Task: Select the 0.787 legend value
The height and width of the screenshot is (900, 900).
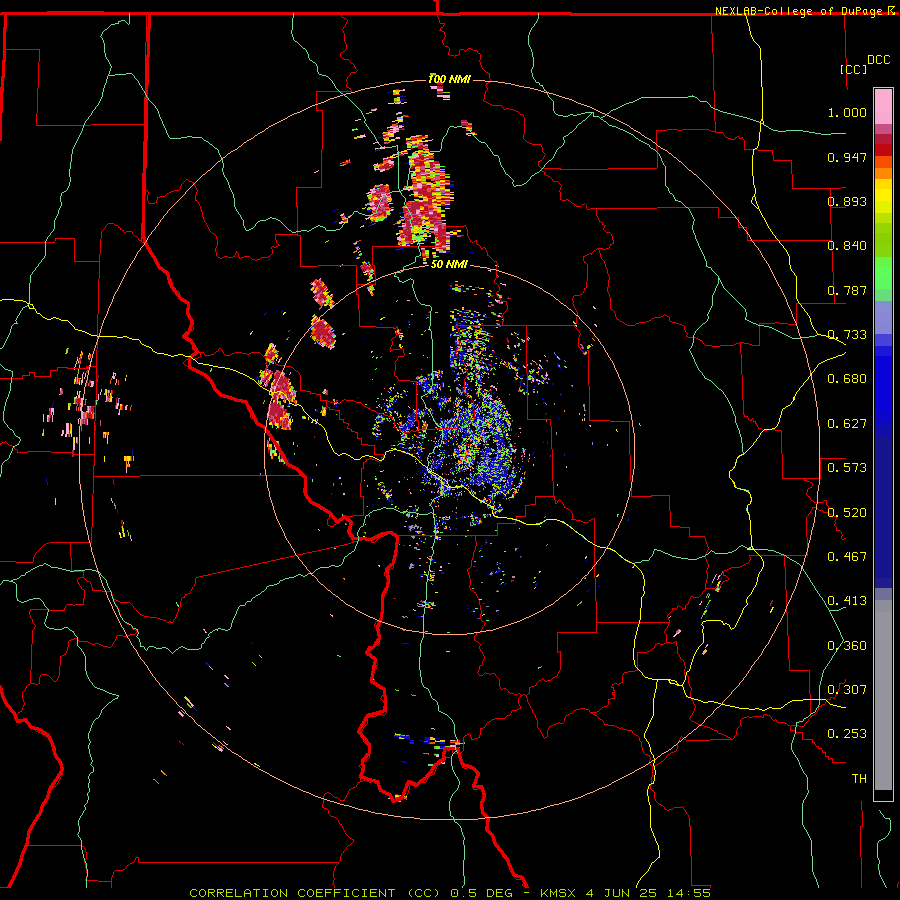Action: pyautogui.click(x=847, y=290)
